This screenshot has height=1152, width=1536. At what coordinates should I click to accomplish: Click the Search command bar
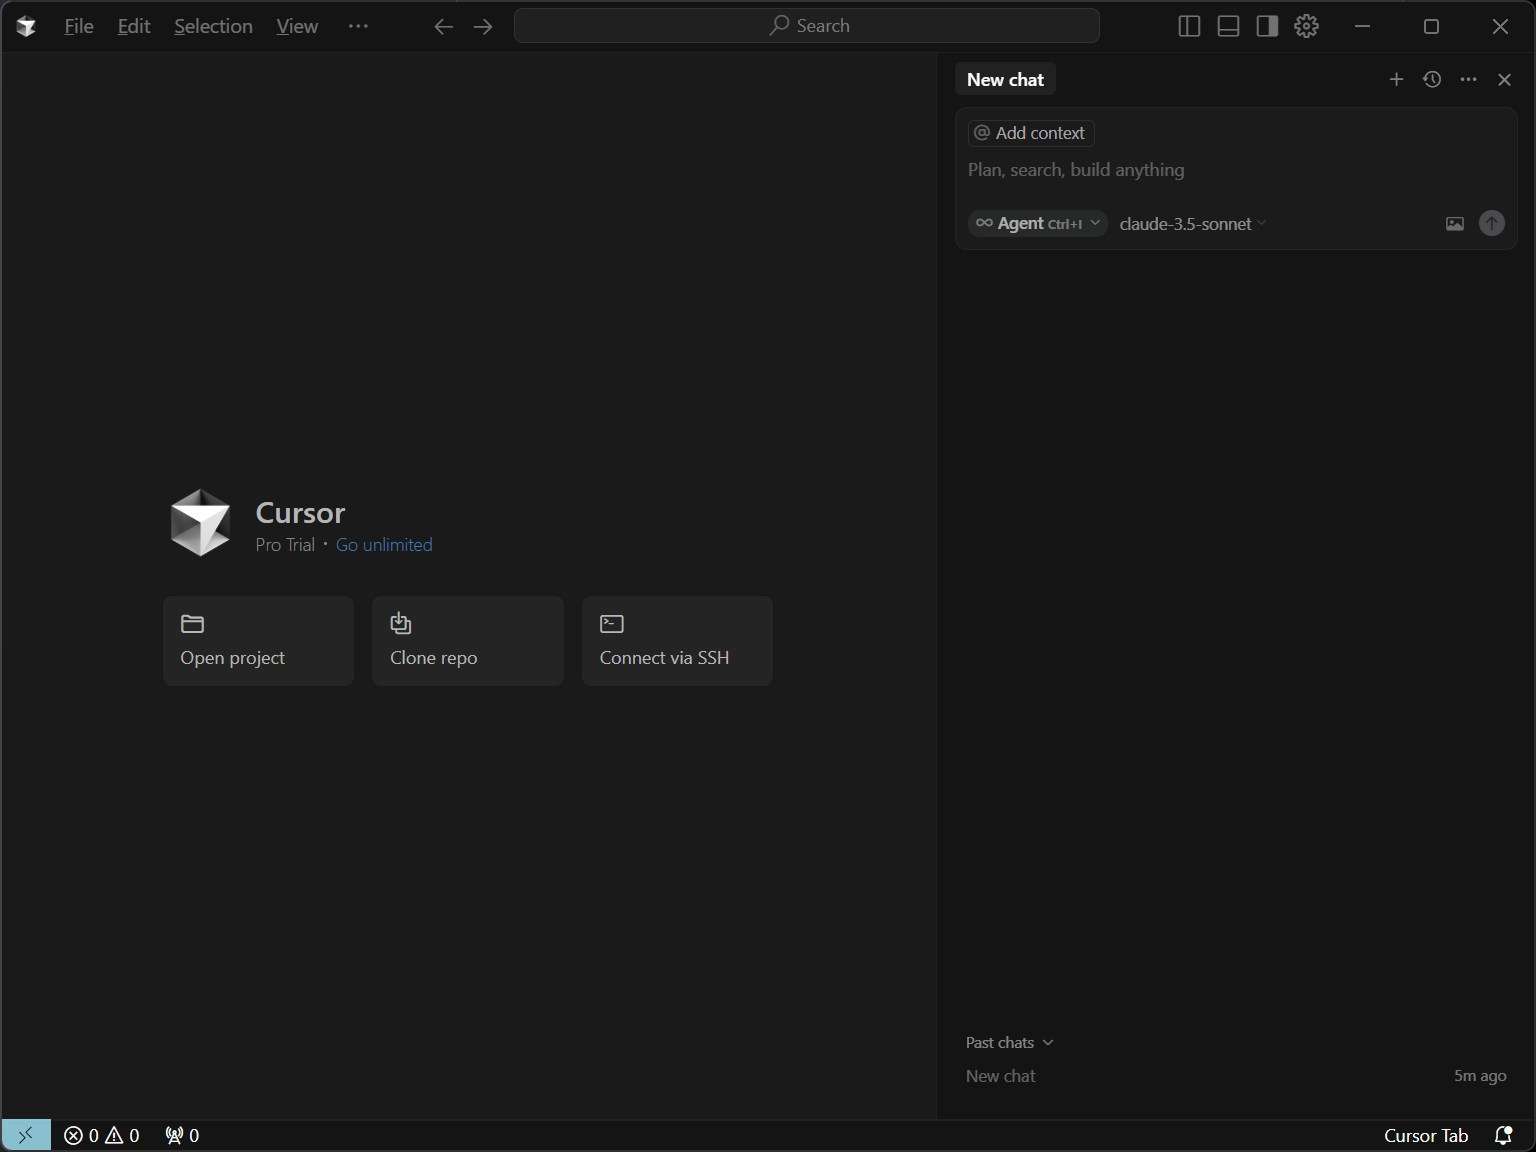click(x=807, y=26)
